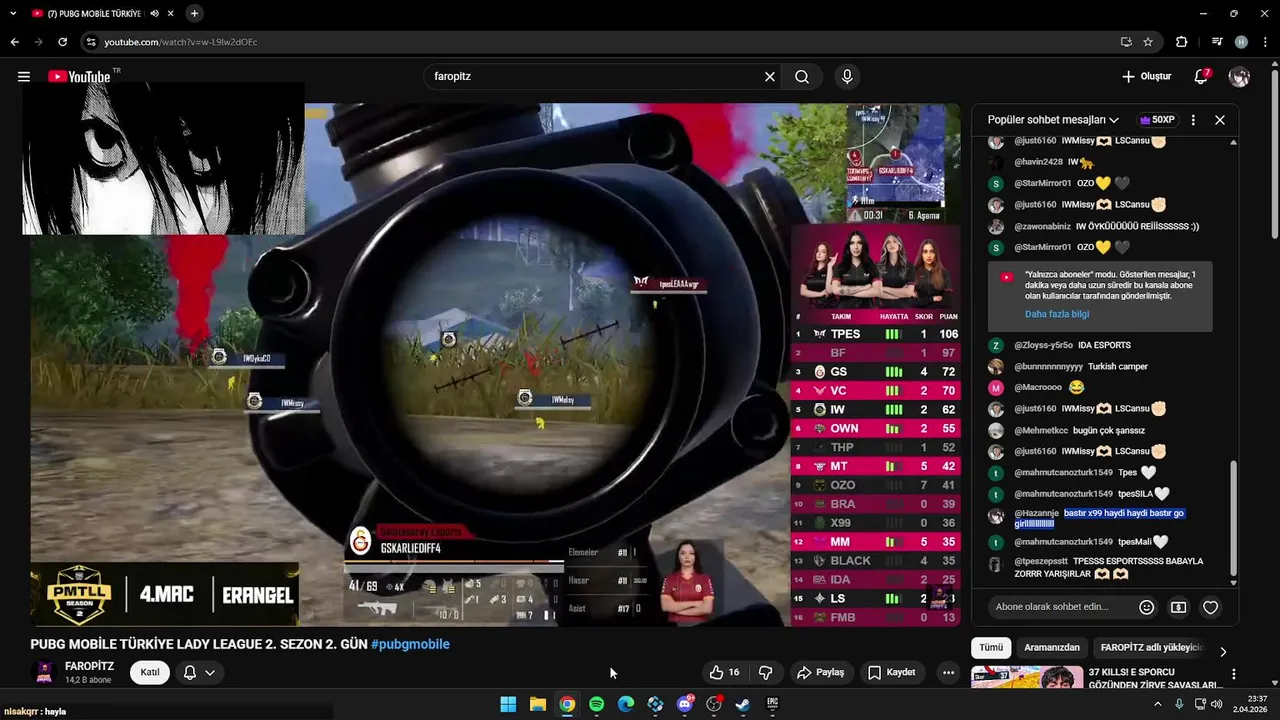1280x720 pixels.
Task: Save video with Kaydet button
Action: (x=892, y=673)
